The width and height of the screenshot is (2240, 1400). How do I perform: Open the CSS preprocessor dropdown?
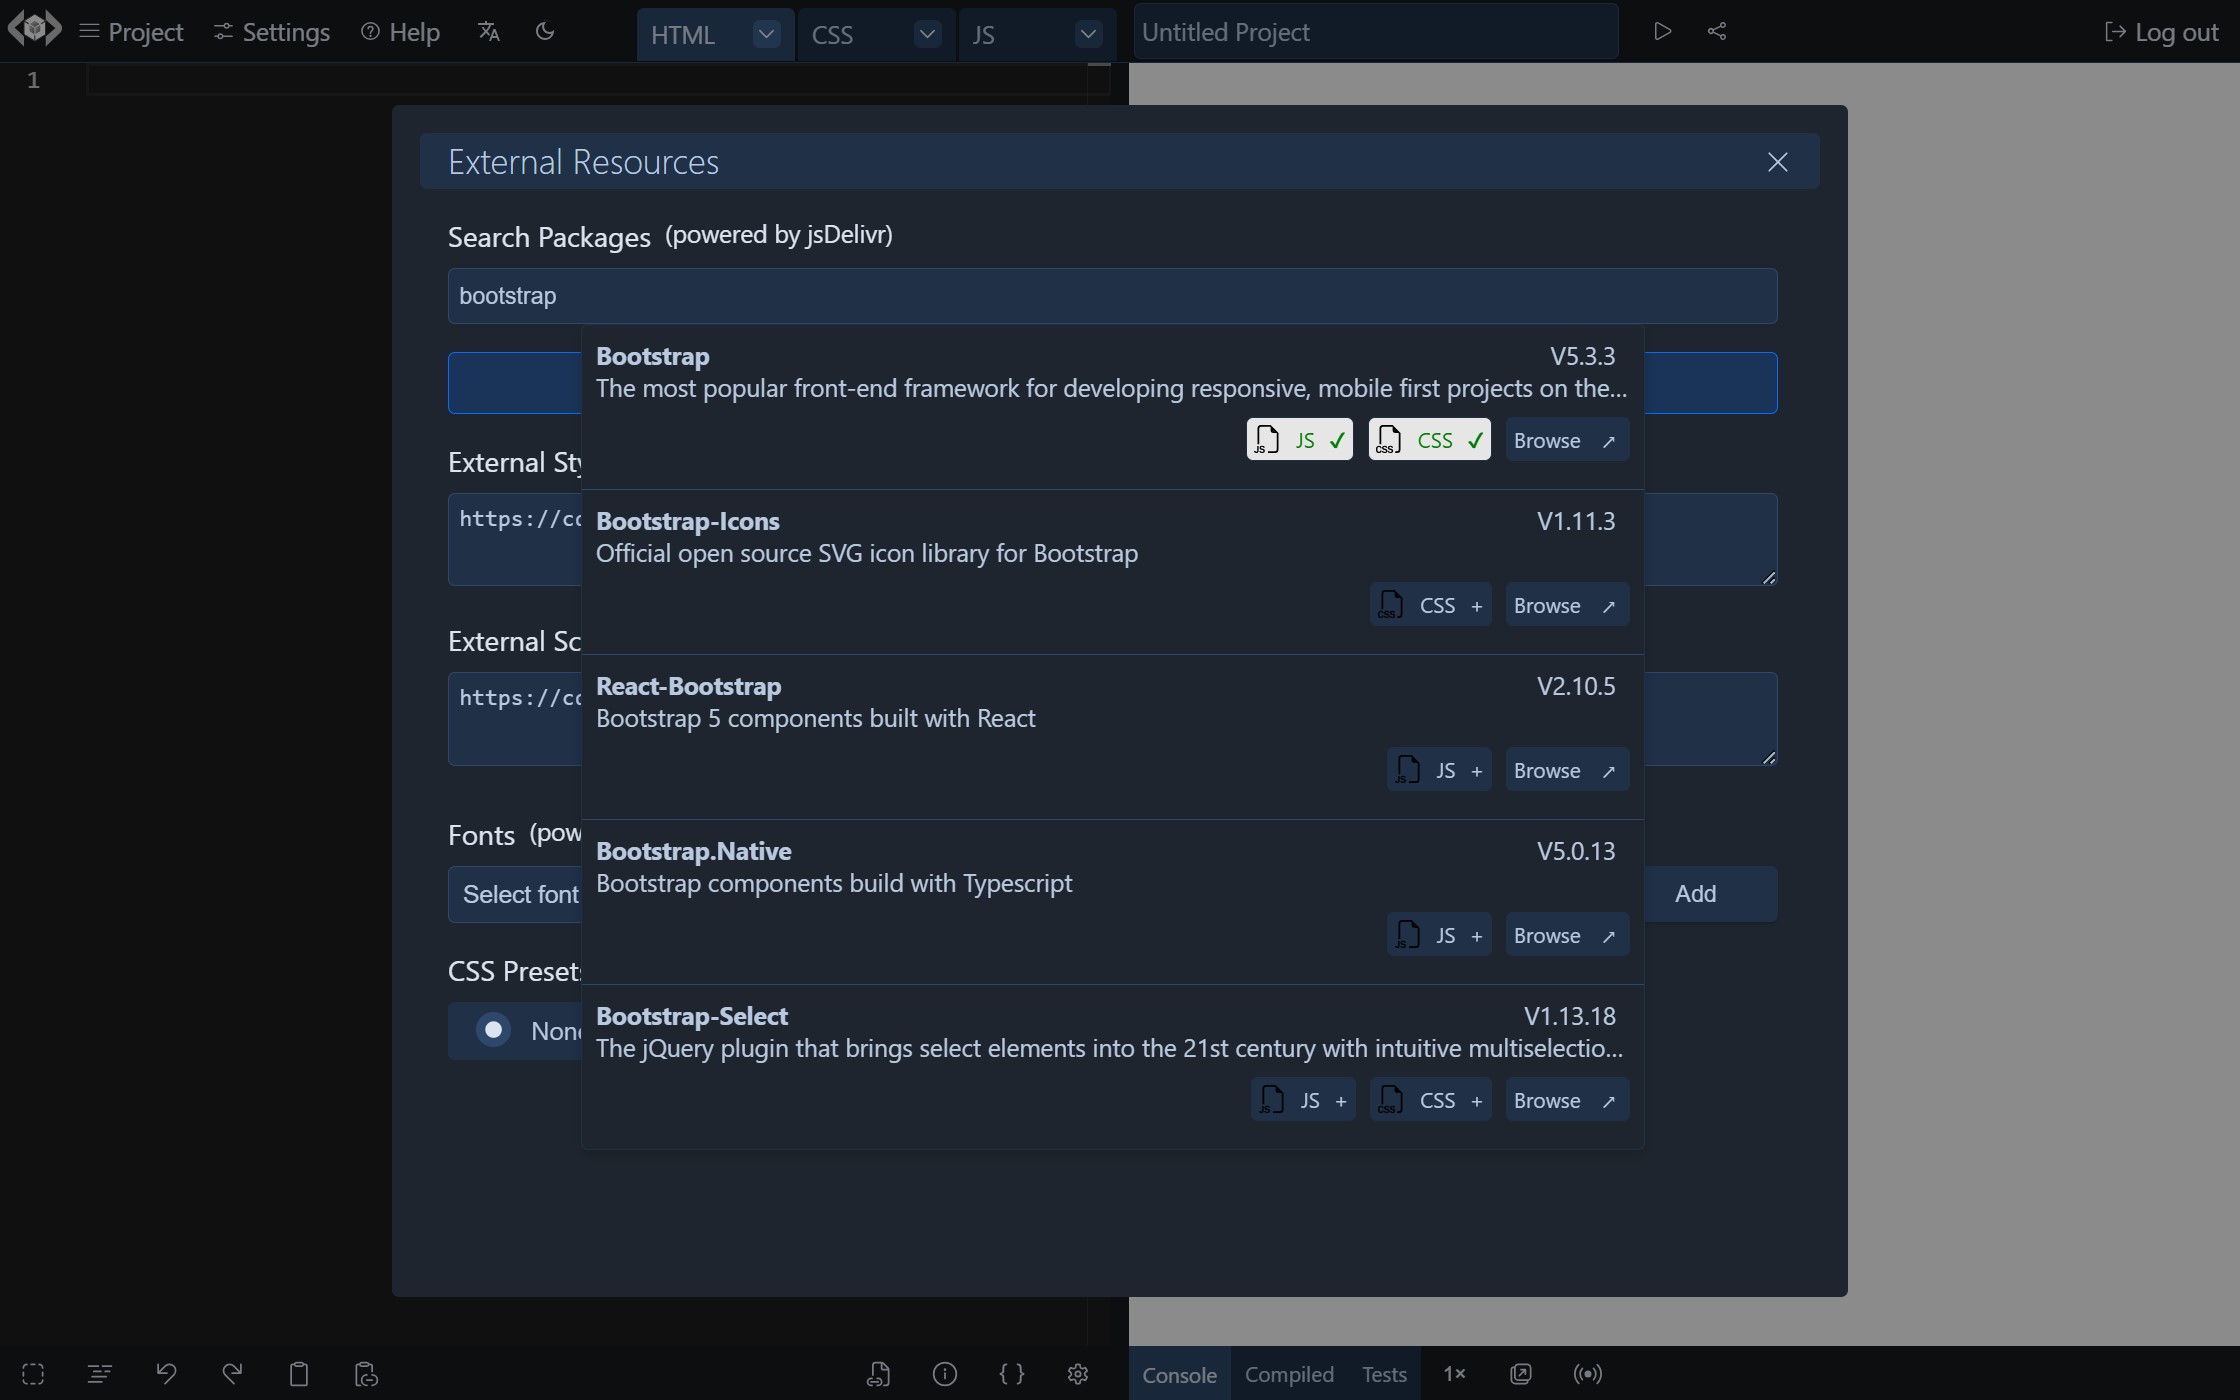pos(927,34)
